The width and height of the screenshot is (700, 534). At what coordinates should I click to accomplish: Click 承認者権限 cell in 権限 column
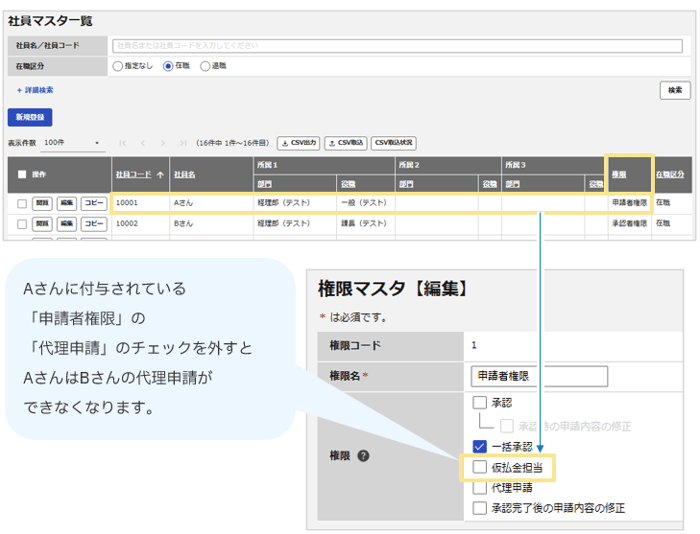pyautogui.click(x=629, y=223)
